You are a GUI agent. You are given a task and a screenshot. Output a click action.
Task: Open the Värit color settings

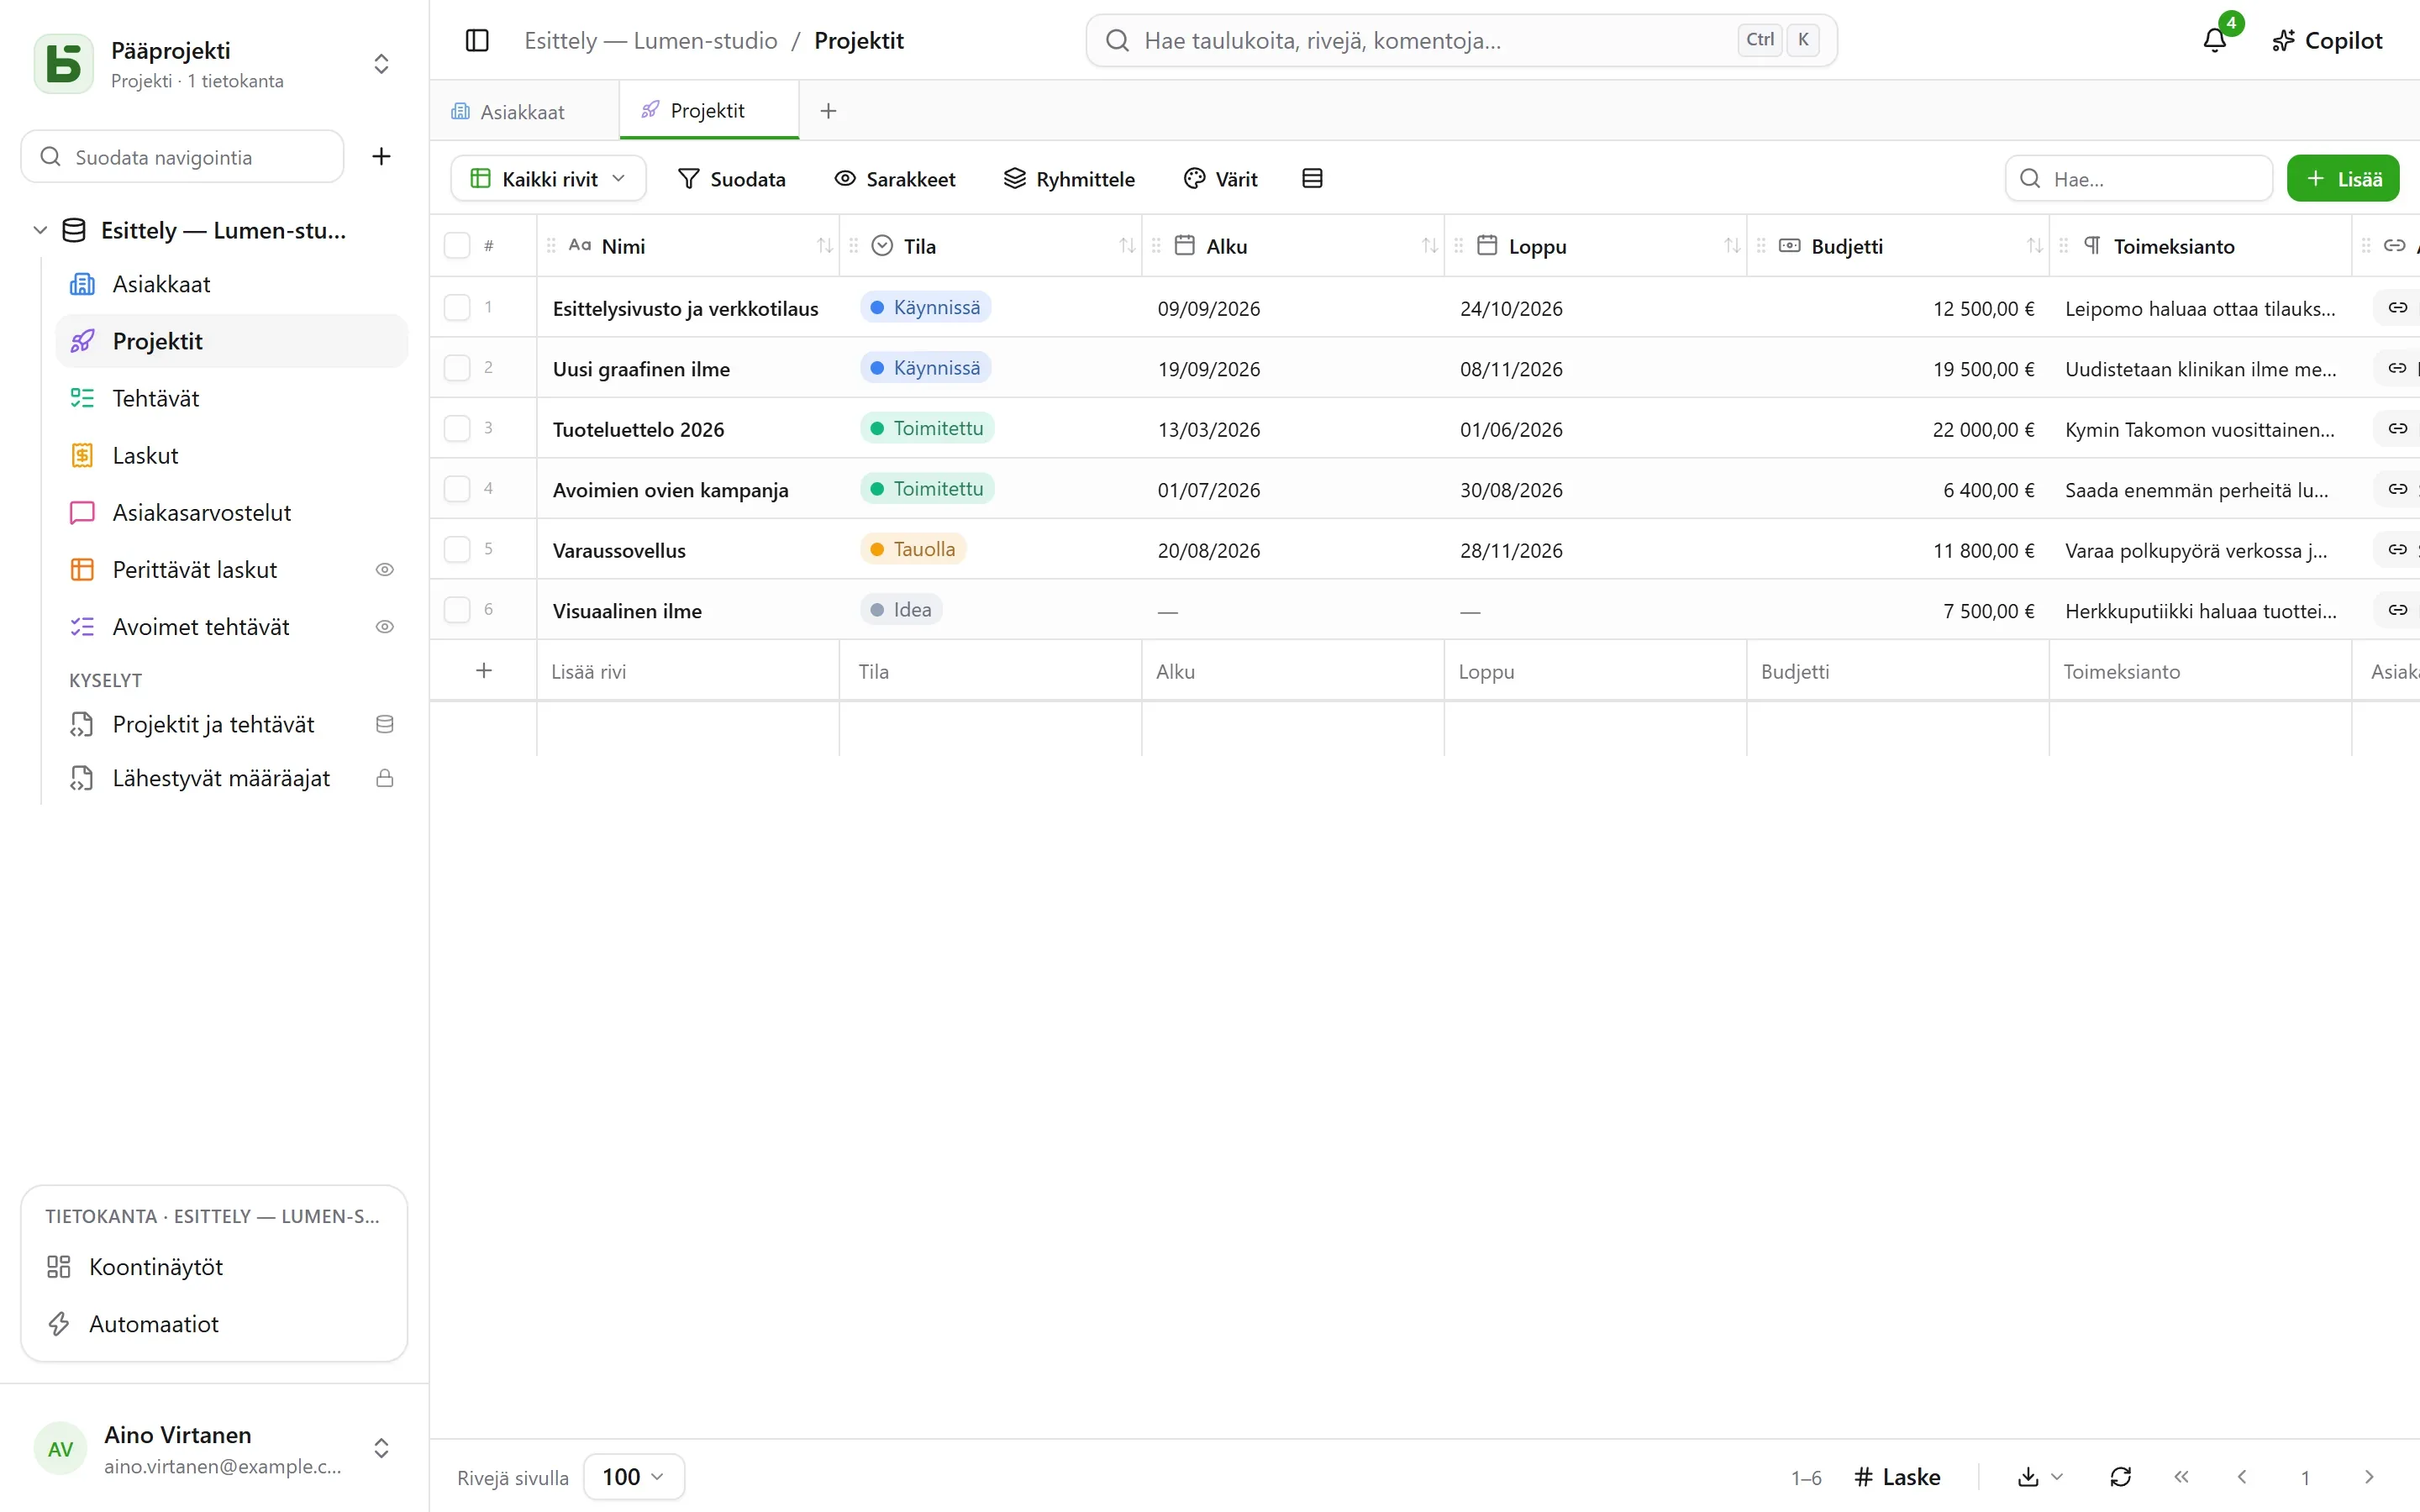coord(1220,178)
